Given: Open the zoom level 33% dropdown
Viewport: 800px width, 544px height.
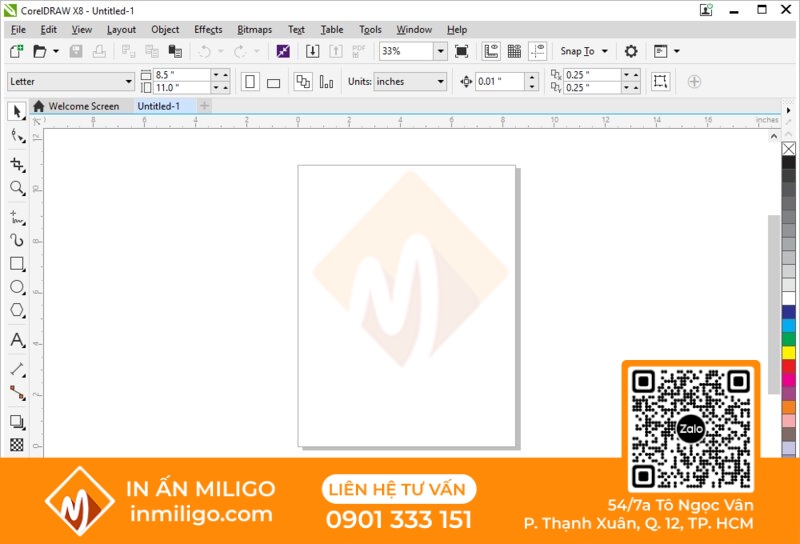Looking at the screenshot, I should pos(440,51).
